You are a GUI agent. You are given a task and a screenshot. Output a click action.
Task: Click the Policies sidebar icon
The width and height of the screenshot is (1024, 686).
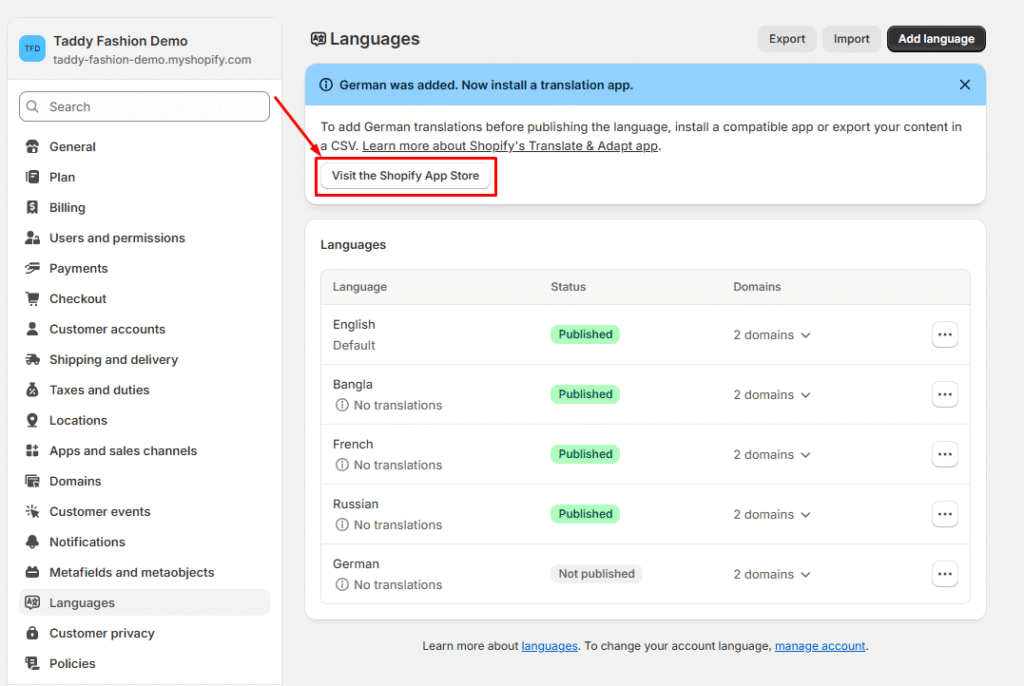[x=32, y=663]
